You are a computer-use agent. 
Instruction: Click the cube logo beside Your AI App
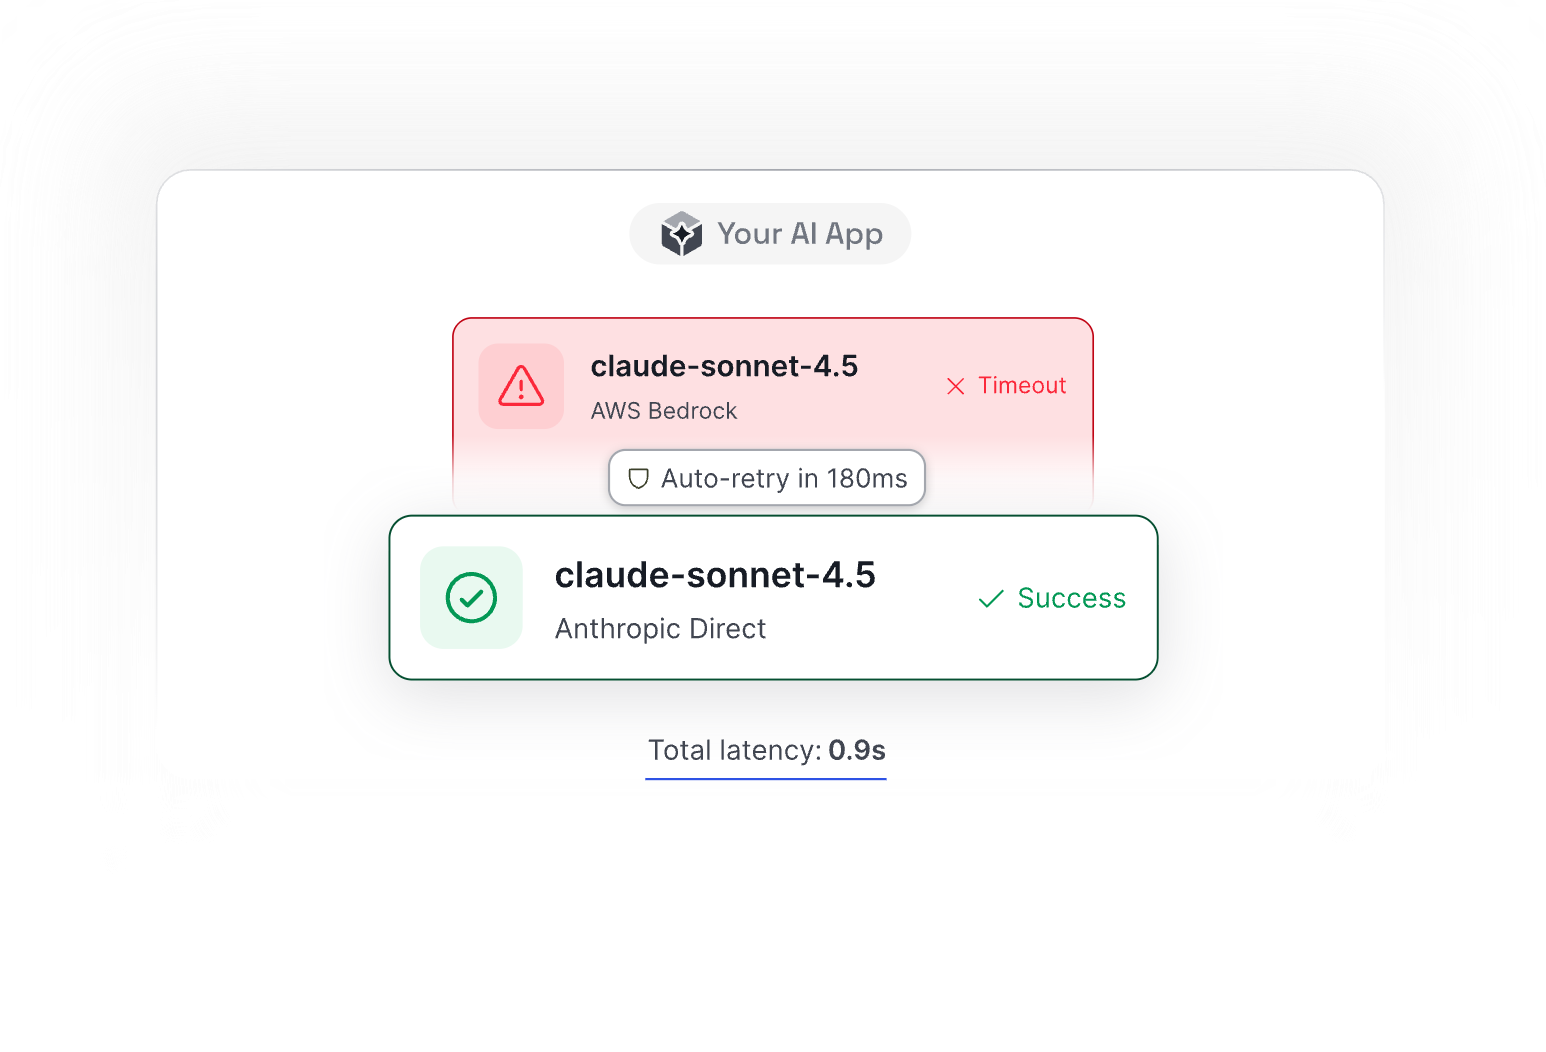tap(681, 234)
